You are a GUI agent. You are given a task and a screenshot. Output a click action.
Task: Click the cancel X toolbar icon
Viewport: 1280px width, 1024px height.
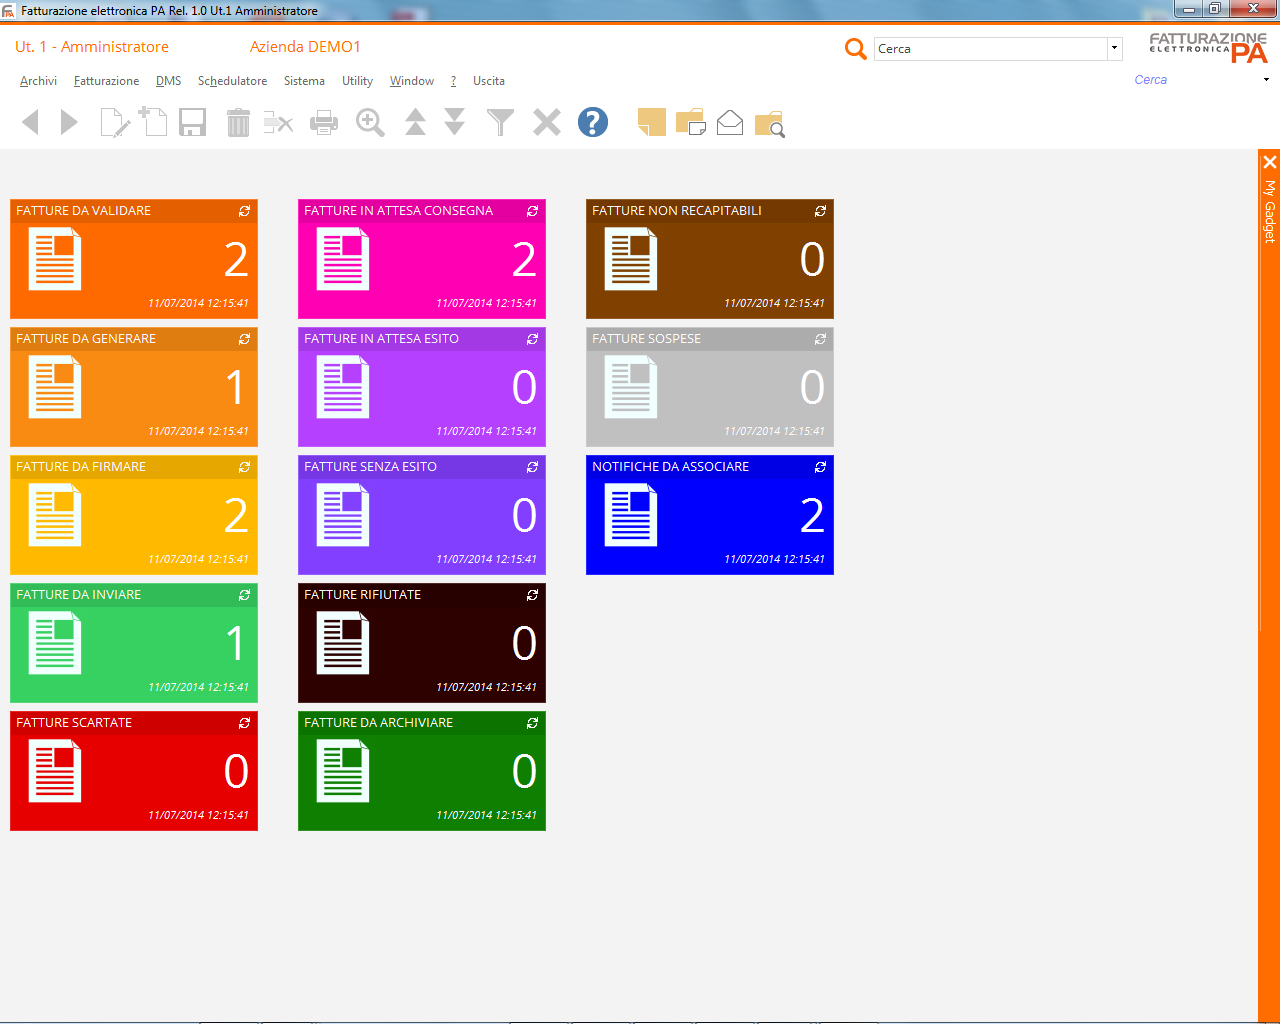click(x=547, y=122)
